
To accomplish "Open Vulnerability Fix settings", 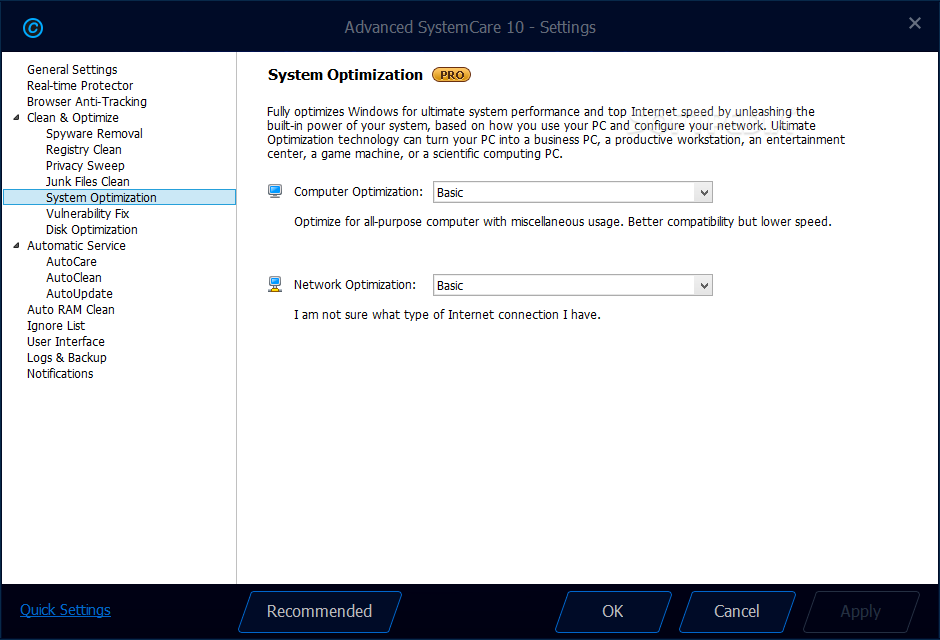I will click(x=88, y=214).
